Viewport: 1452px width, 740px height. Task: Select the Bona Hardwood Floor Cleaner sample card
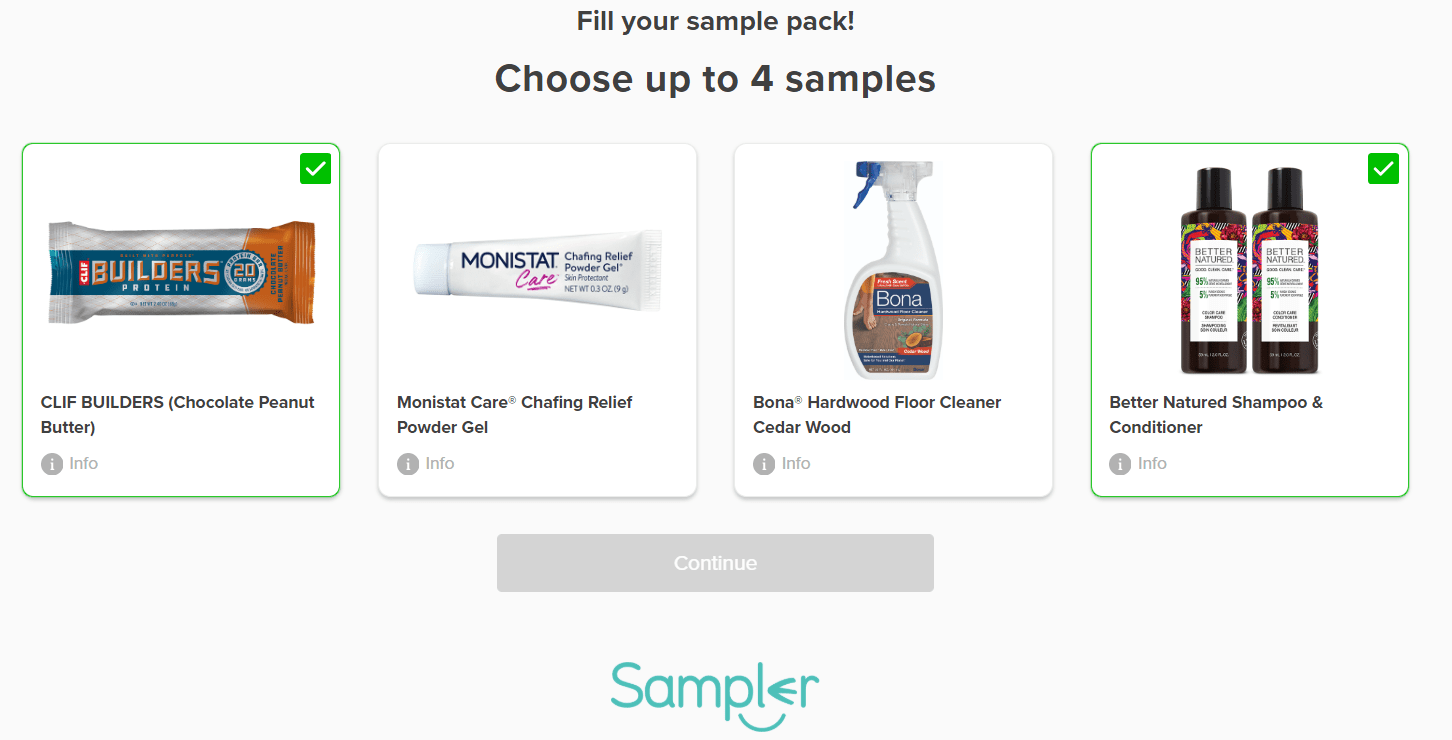(x=893, y=320)
